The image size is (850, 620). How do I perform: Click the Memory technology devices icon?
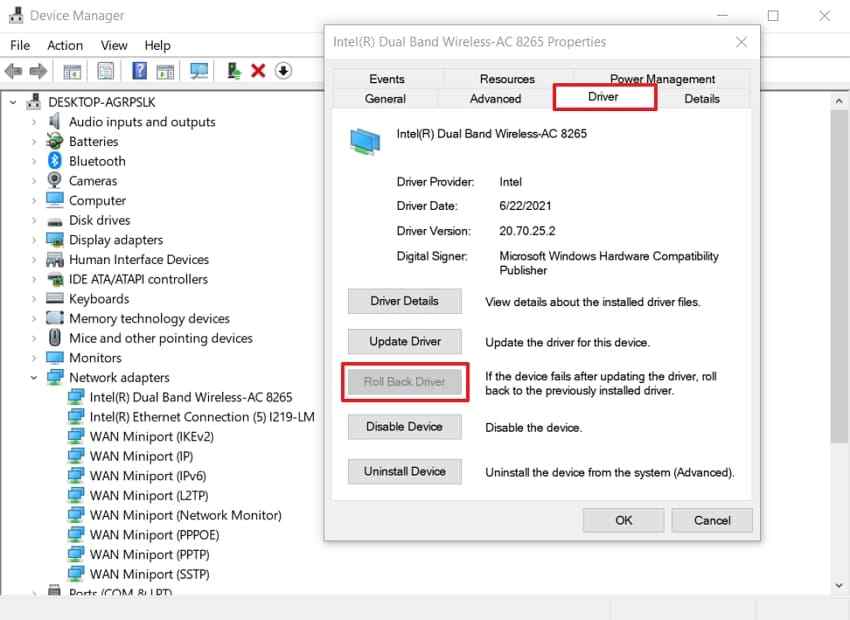tap(55, 318)
